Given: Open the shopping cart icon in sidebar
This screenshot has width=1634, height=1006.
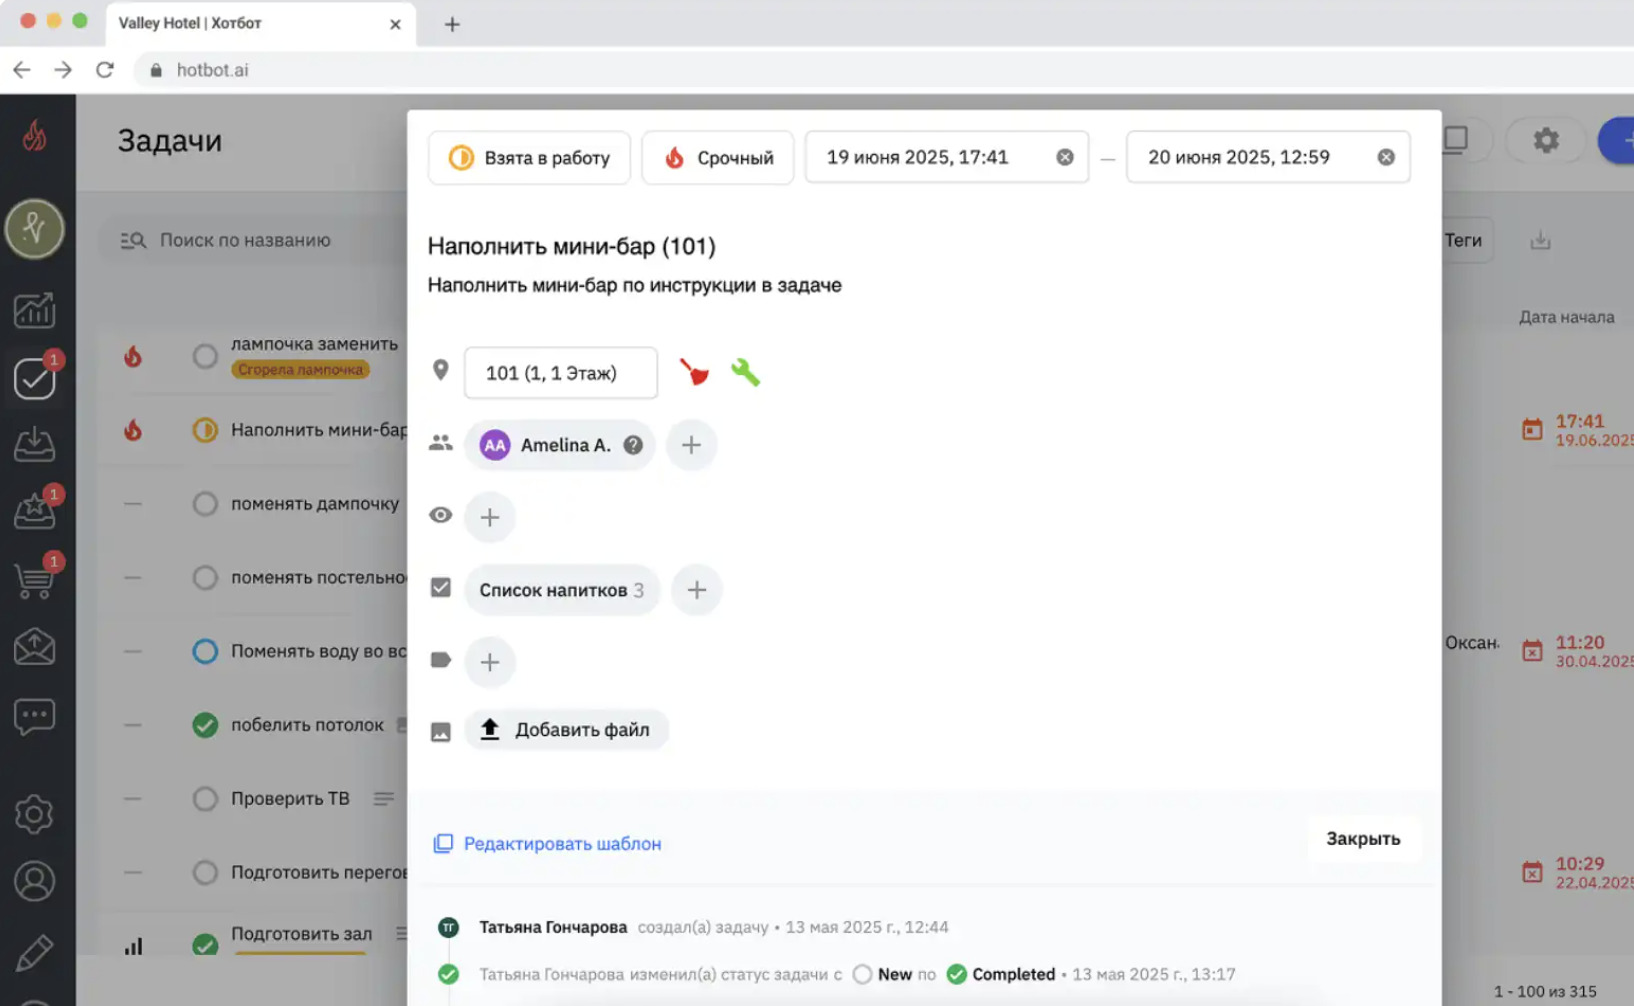Looking at the screenshot, I should point(34,579).
